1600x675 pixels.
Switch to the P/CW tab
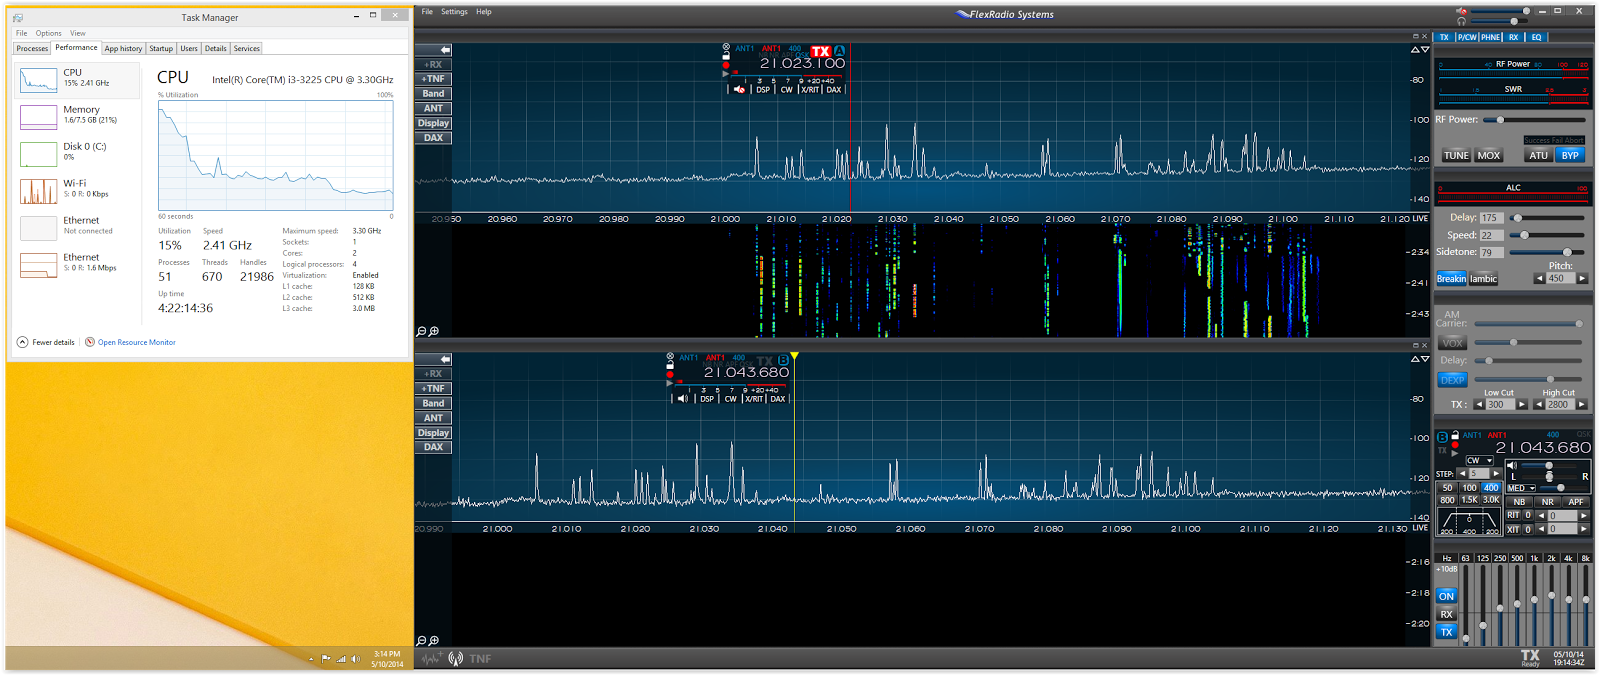click(1466, 37)
